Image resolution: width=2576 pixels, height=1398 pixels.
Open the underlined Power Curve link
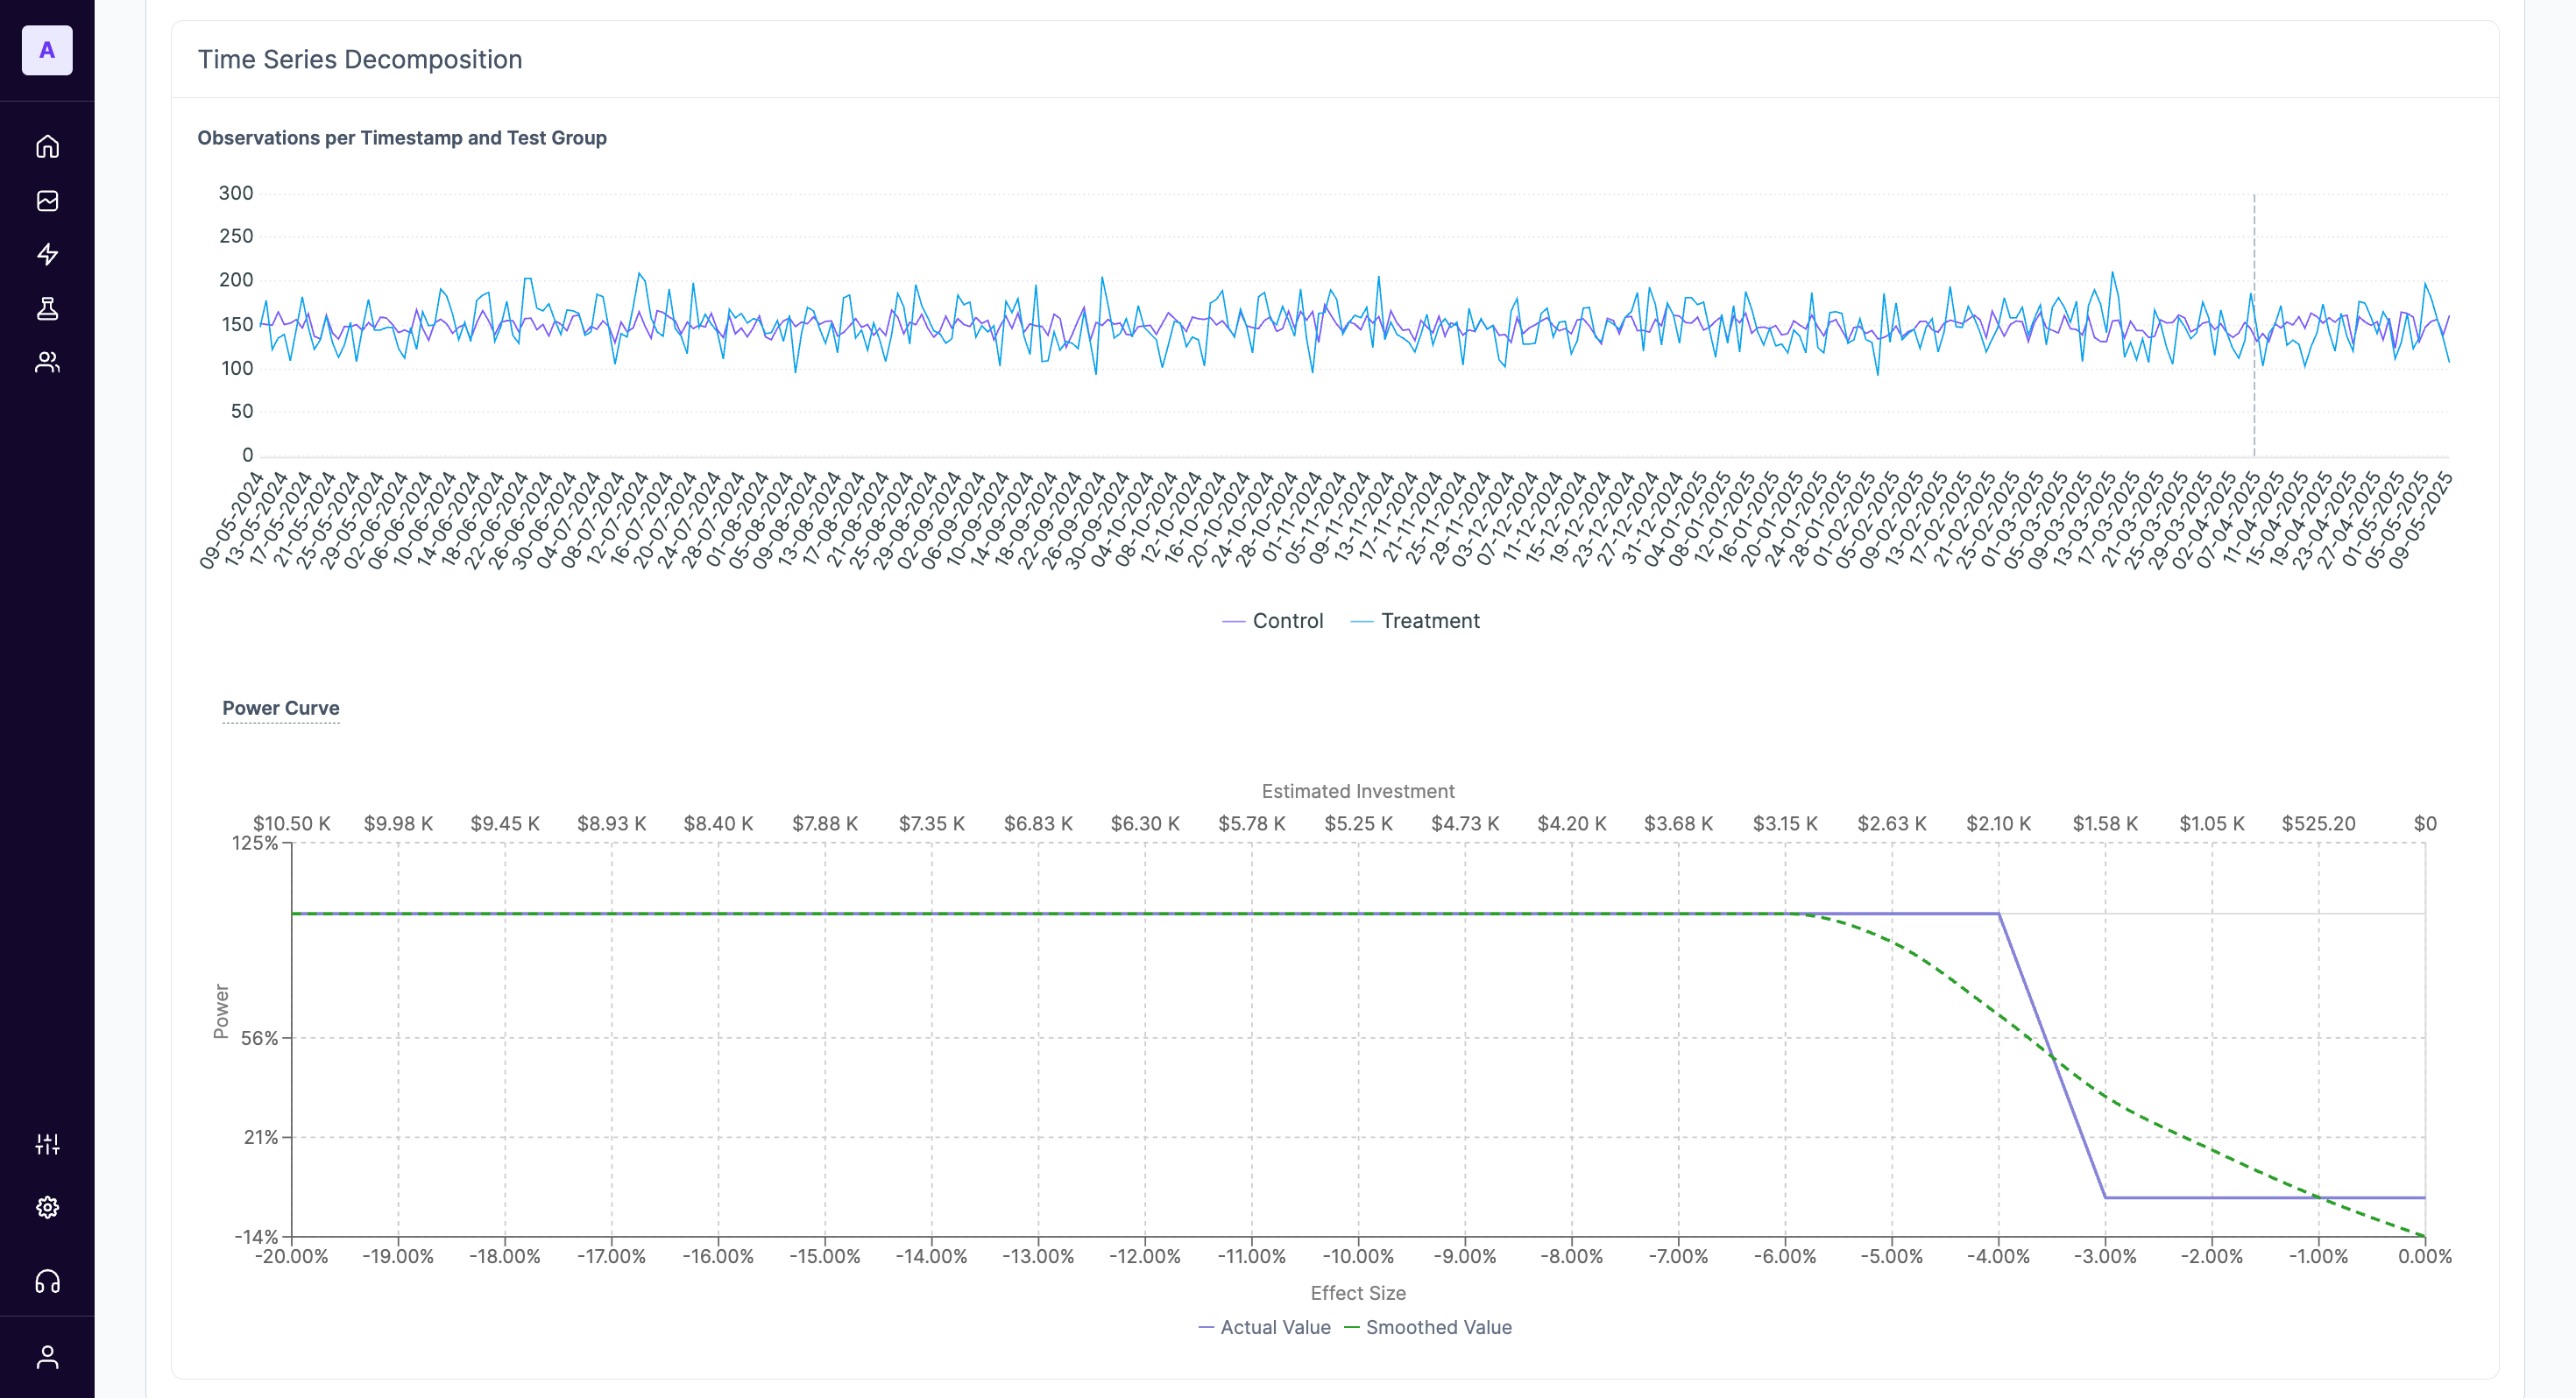click(281, 708)
